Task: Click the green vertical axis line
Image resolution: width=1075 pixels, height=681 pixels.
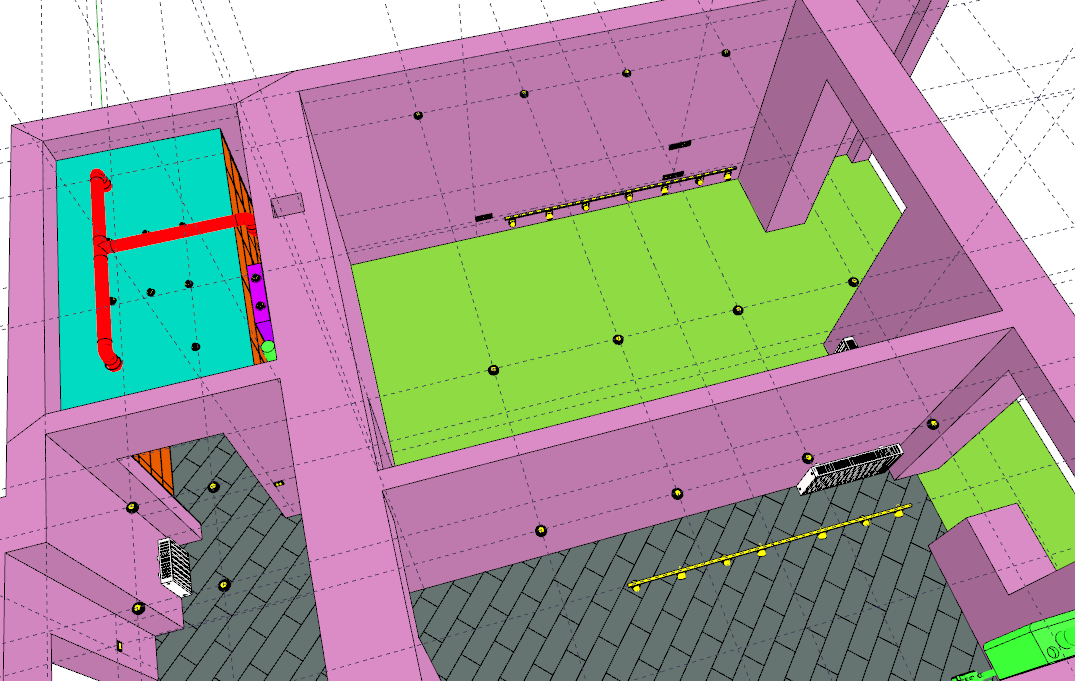Action: click(x=97, y=50)
